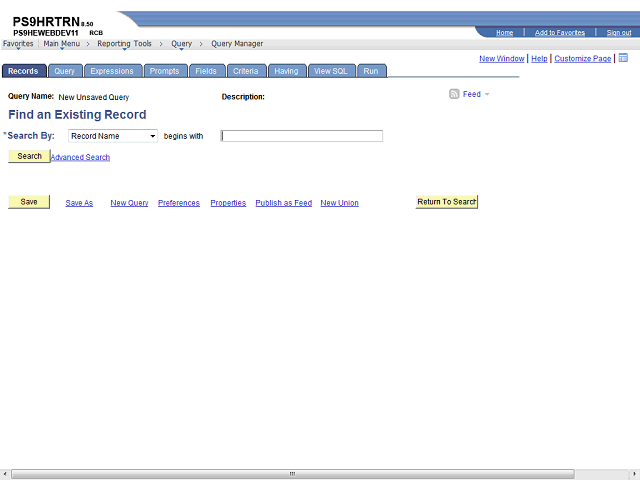Switch to the Records tab
Viewport: 640px width, 480px height.
pos(23,71)
